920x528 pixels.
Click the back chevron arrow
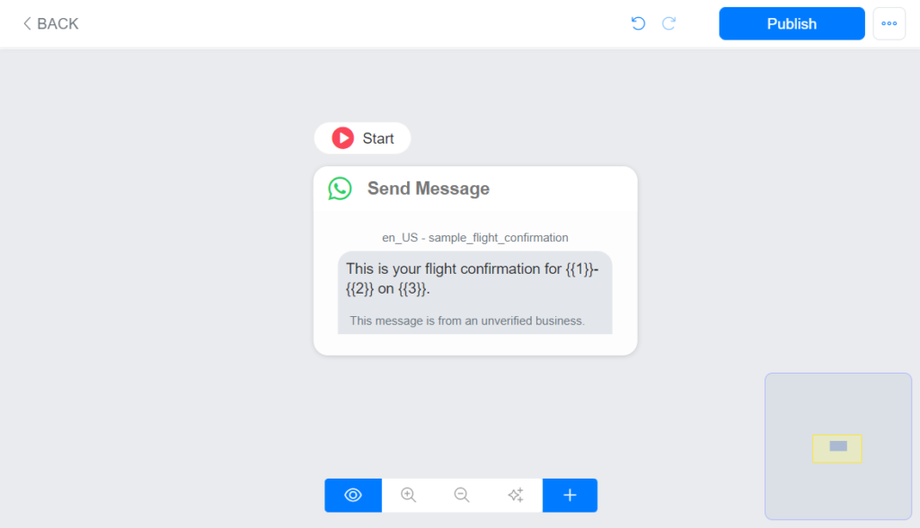tap(26, 23)
